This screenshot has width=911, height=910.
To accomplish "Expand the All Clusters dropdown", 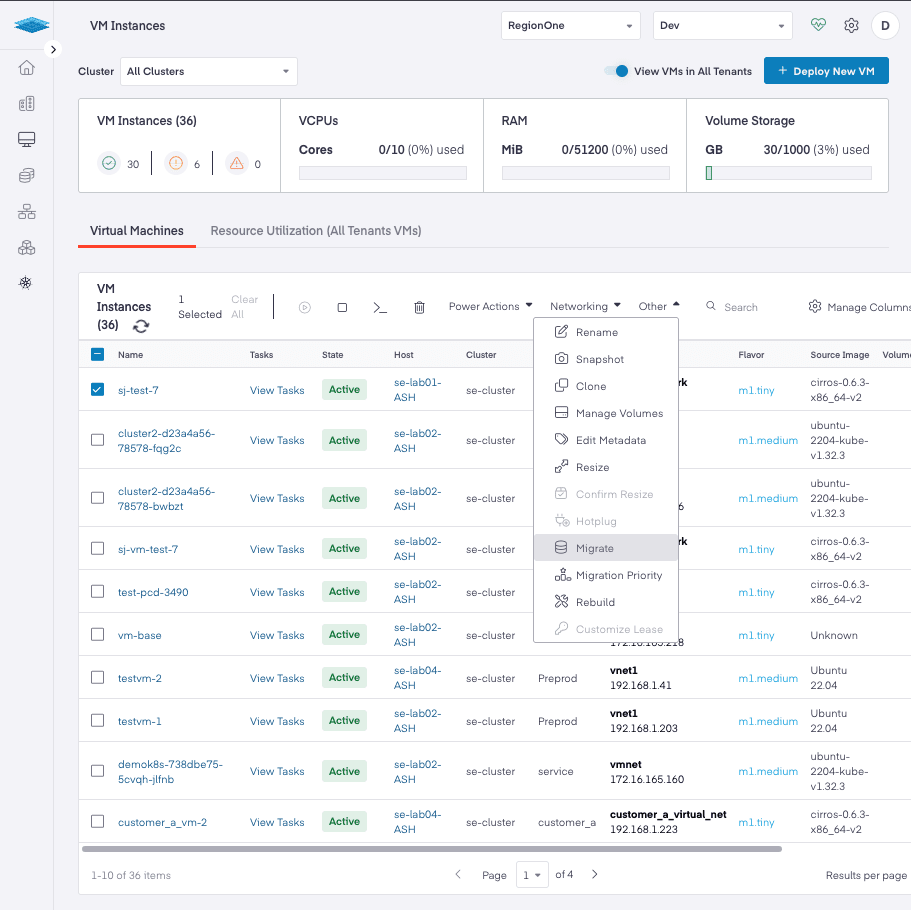I will point(209,71).
